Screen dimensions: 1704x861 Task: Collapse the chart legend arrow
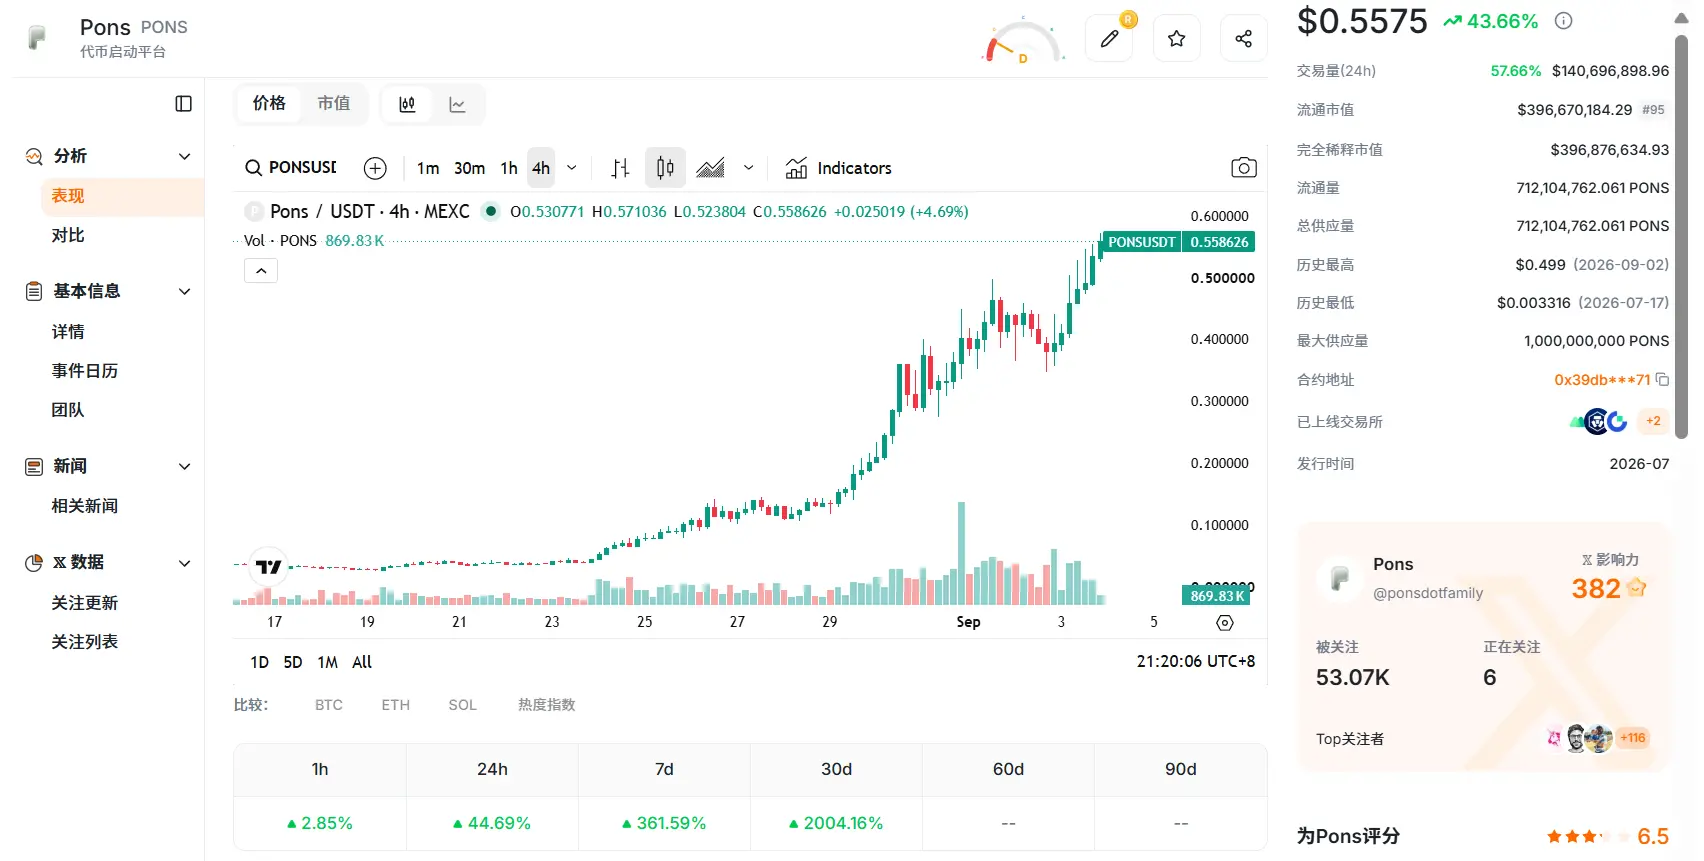click(x=261, y=271)
